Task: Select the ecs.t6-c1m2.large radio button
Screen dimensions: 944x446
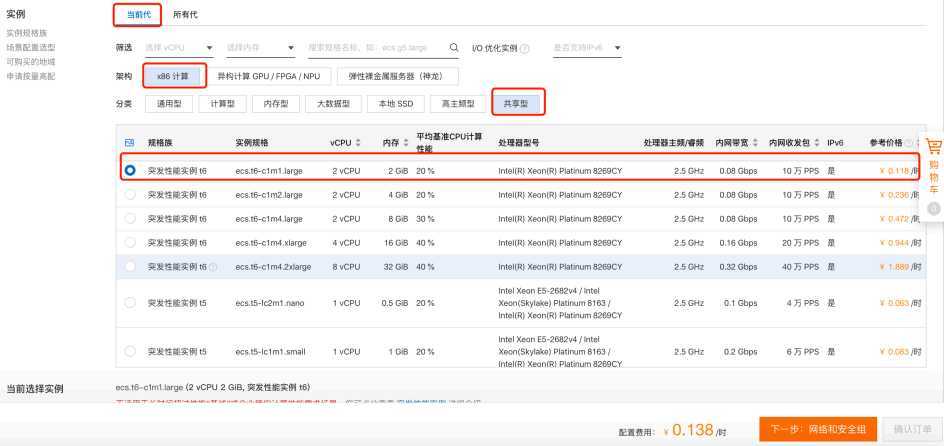Action: 130,195
